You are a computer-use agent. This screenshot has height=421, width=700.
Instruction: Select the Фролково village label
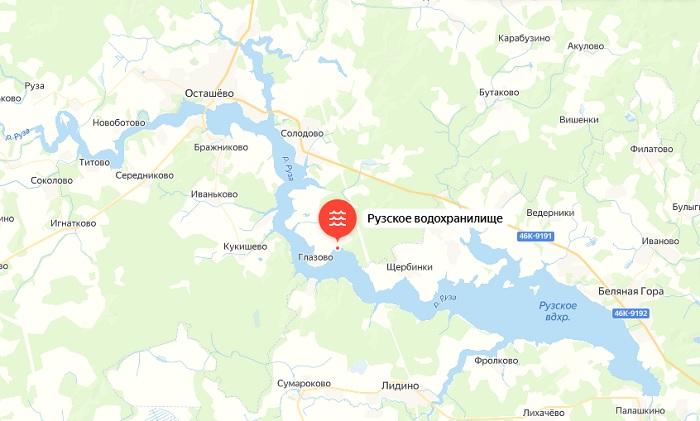[496, 361]
